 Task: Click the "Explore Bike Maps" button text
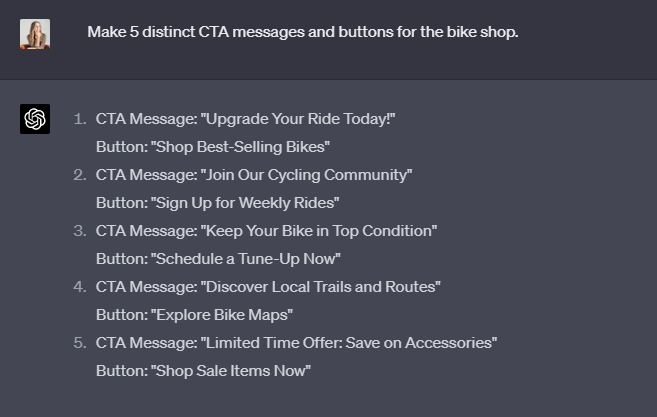pos(194,315)
